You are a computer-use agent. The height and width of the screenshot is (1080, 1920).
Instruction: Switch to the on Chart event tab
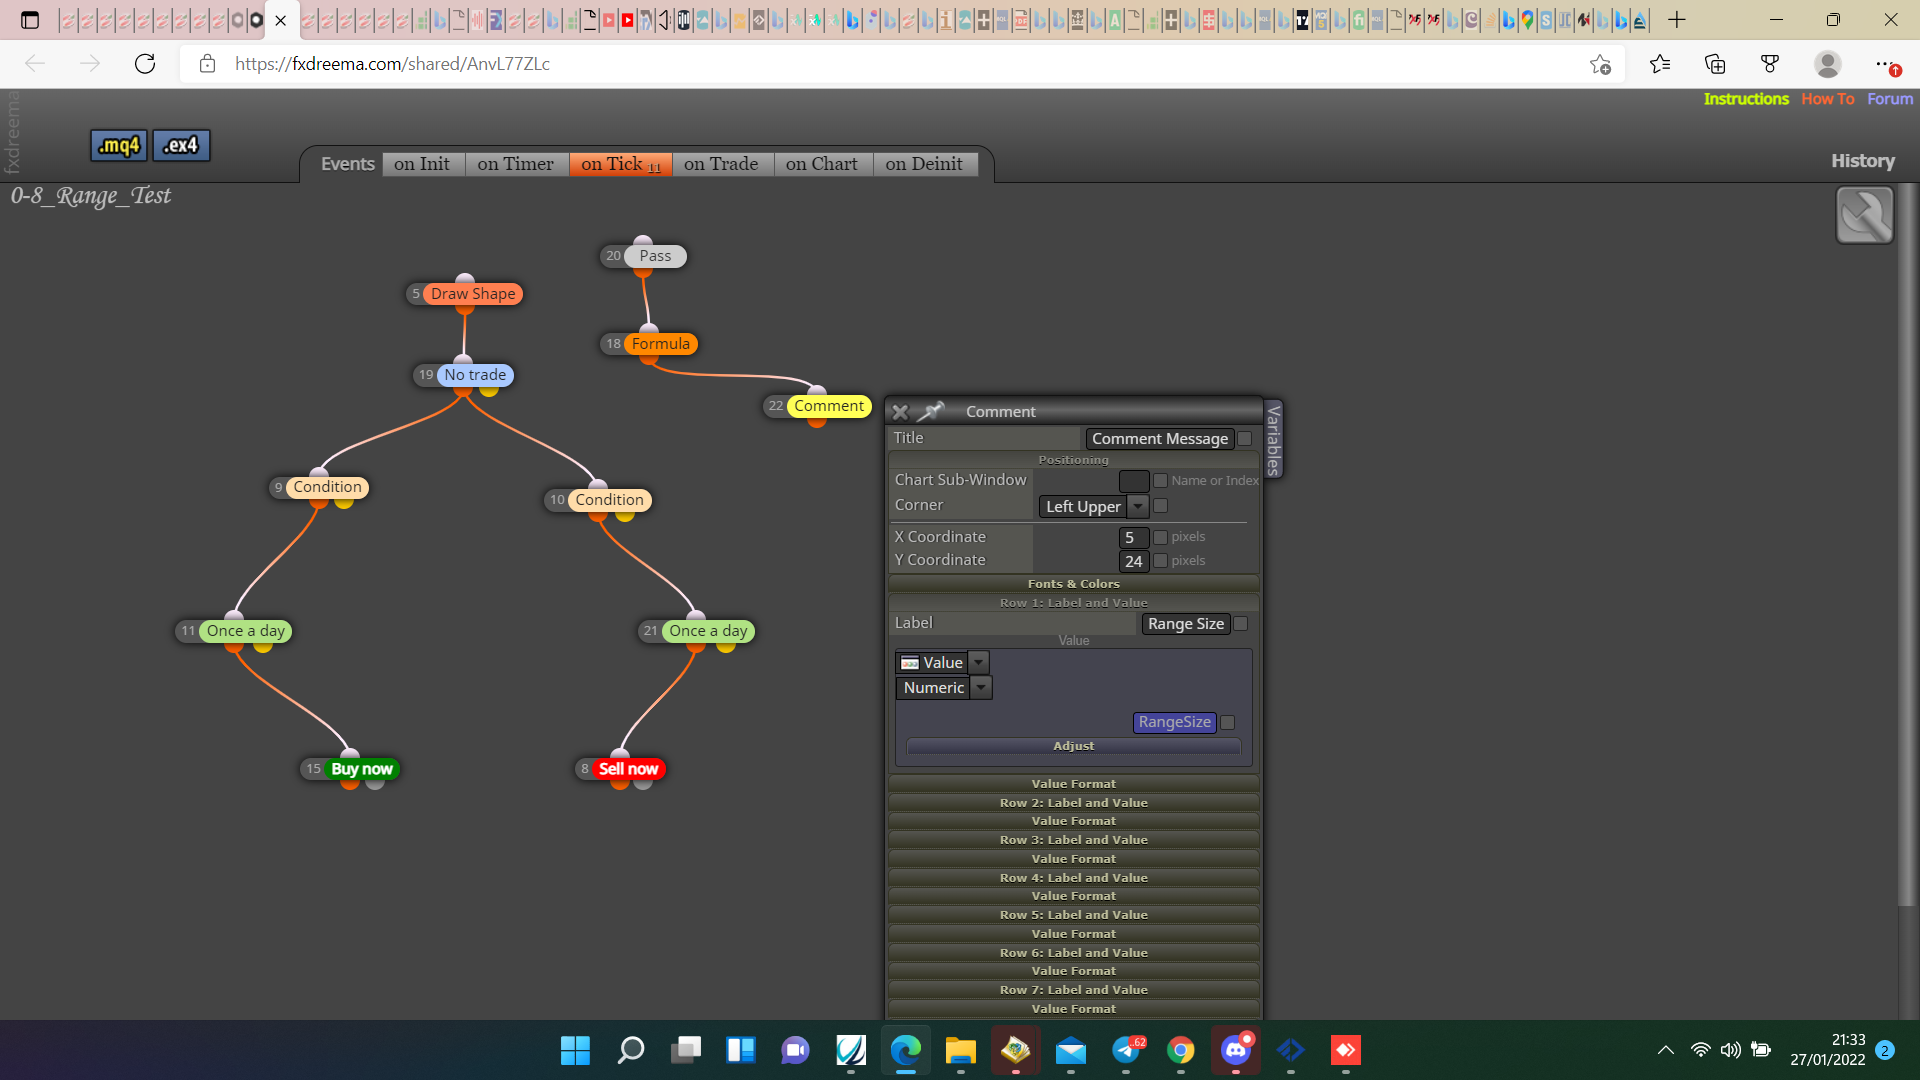(822, 164)
